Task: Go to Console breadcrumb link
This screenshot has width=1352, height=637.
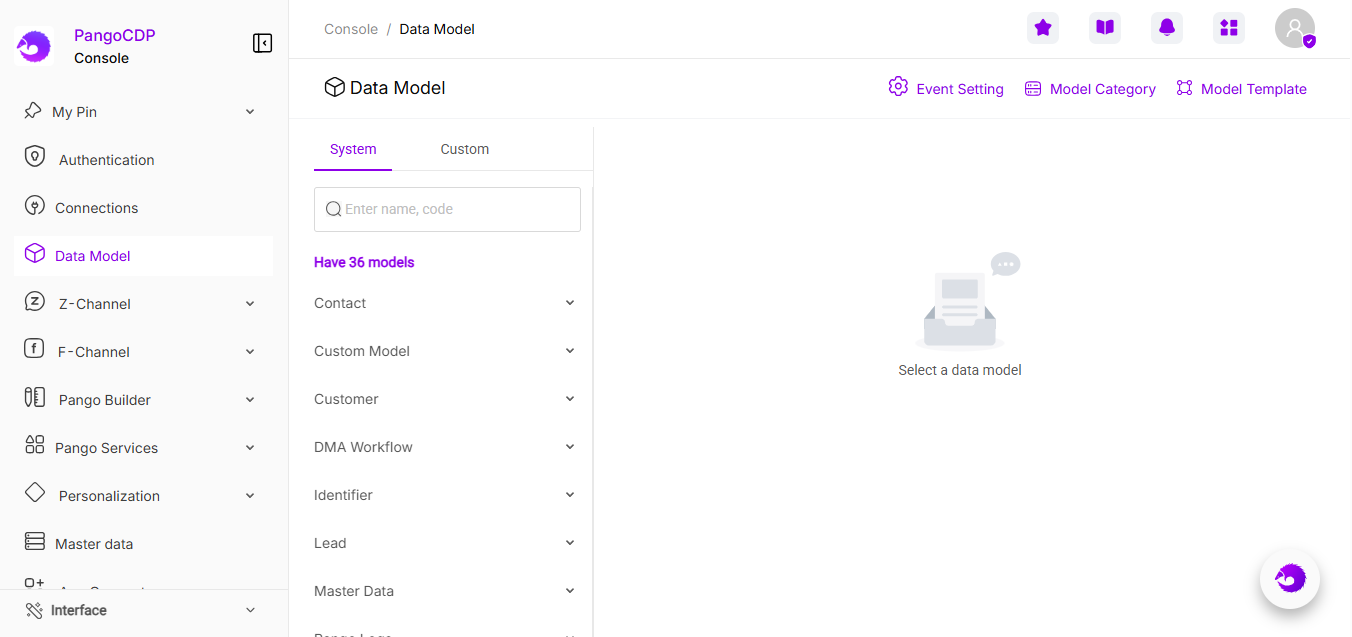Action: point(351,29)
